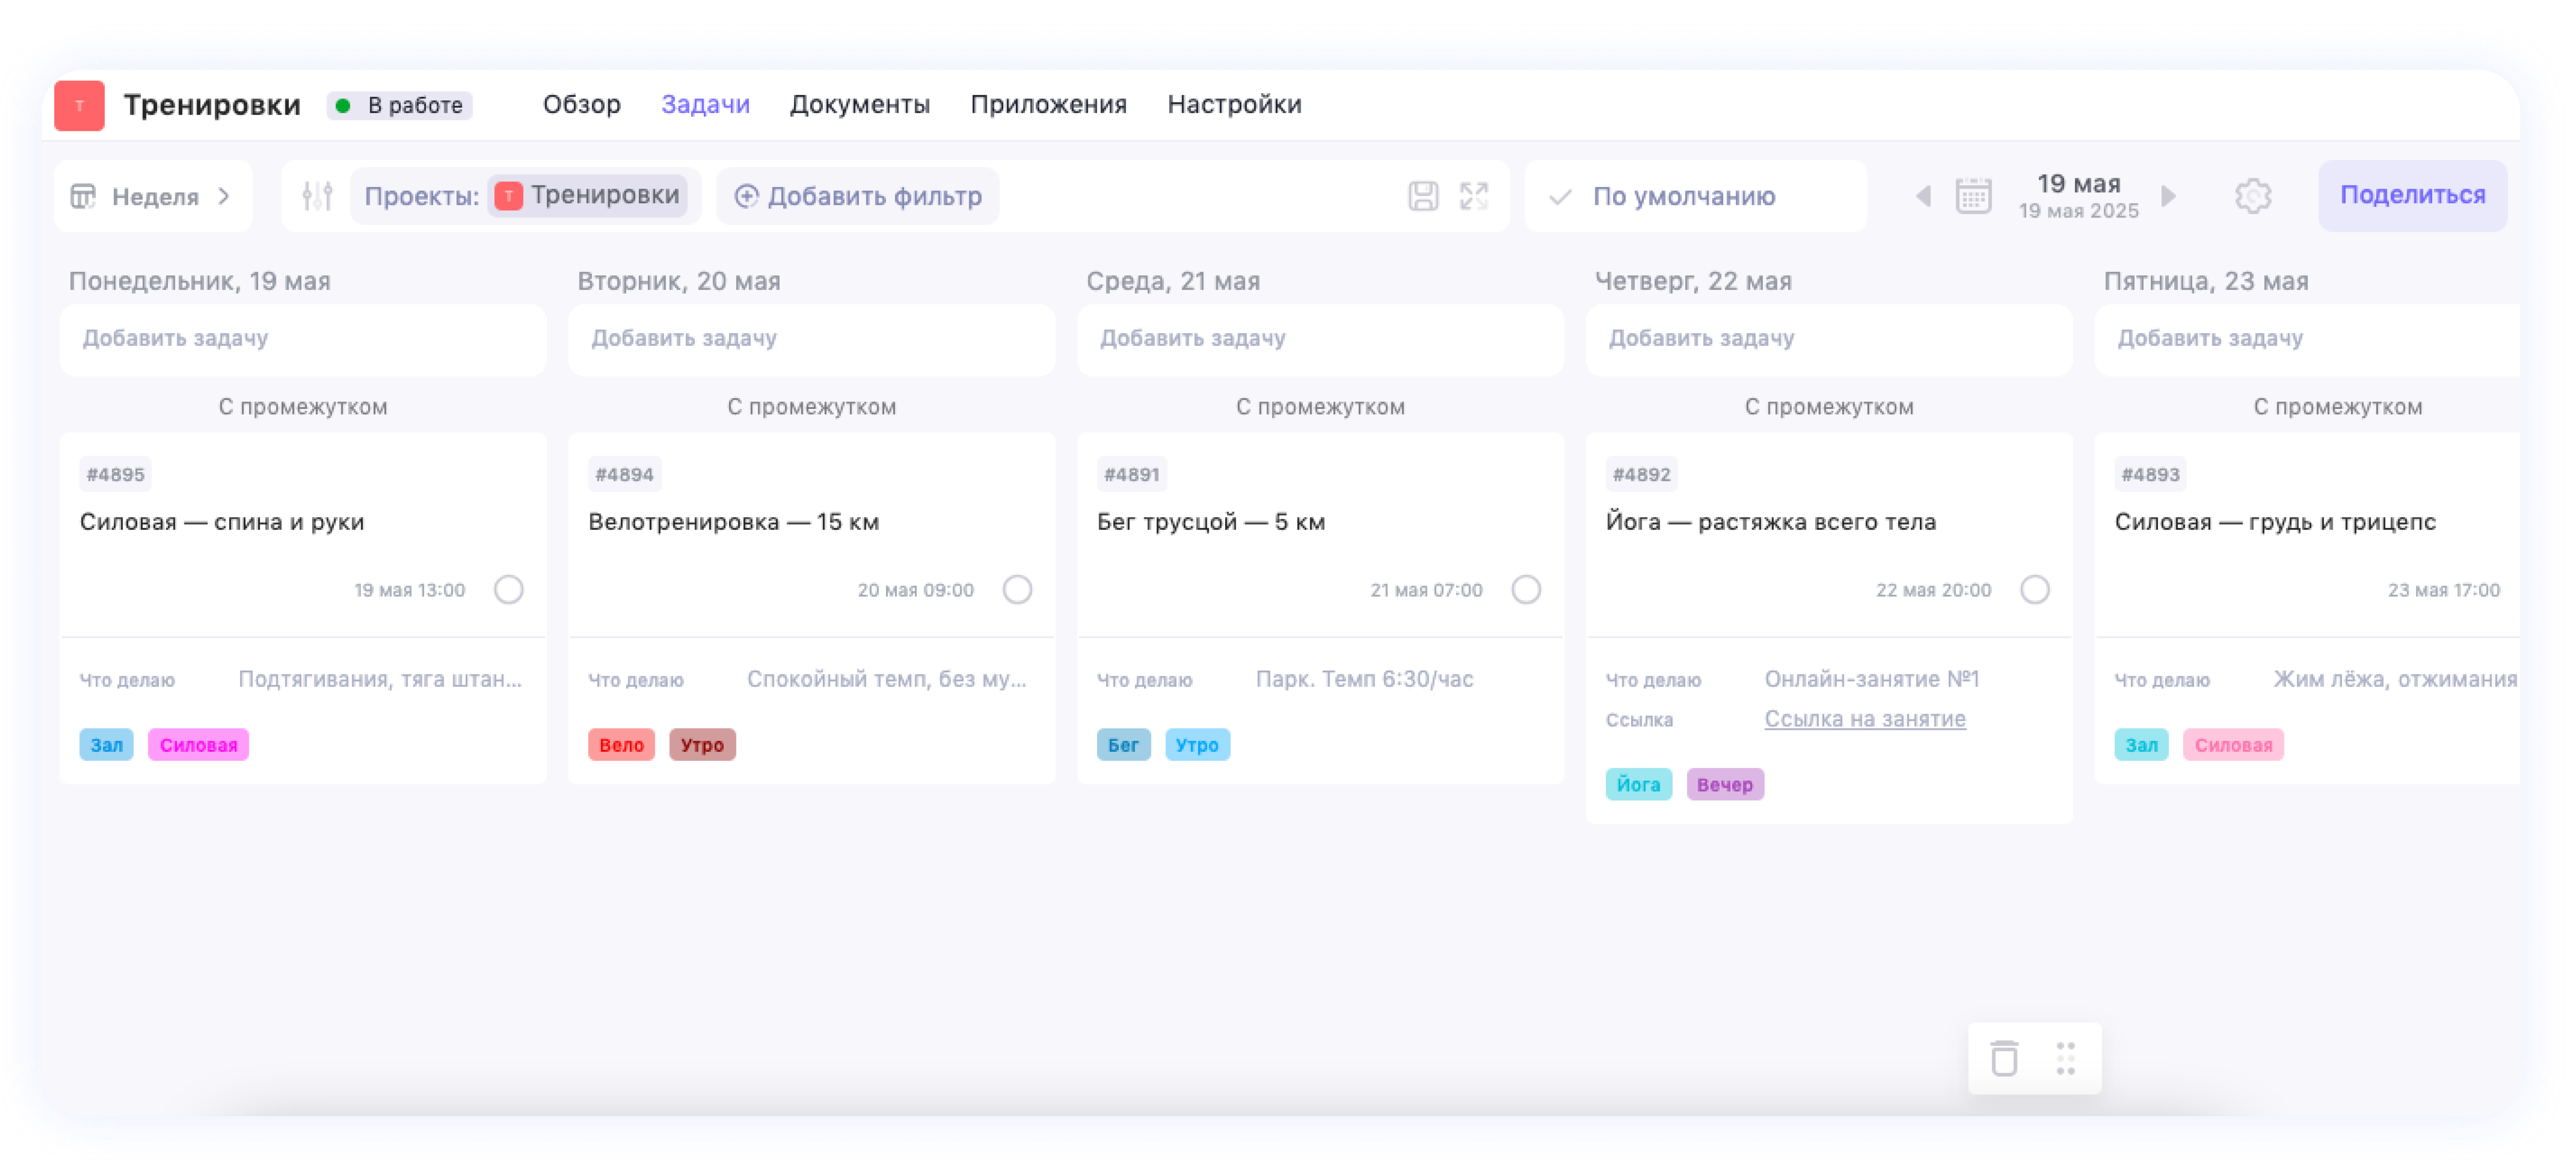Open the calendar date picker icon
The width and height of the screenshot is (2576, 1172).
pyautogui.click(x=1973, y=196)
